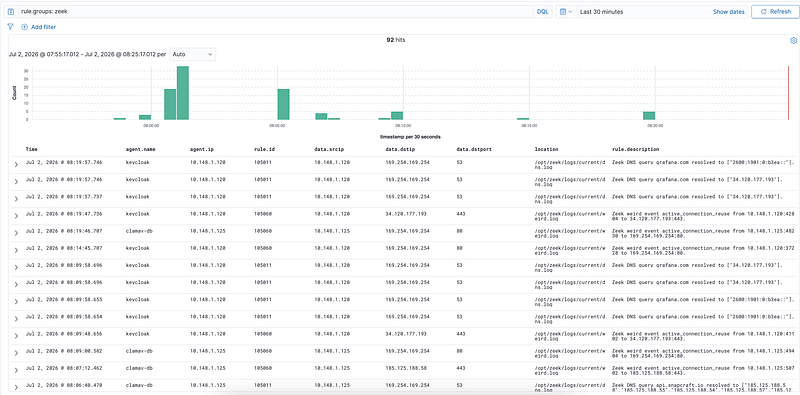Click the 92 hits count
800x395 pixels.
(x=396, y=40)
